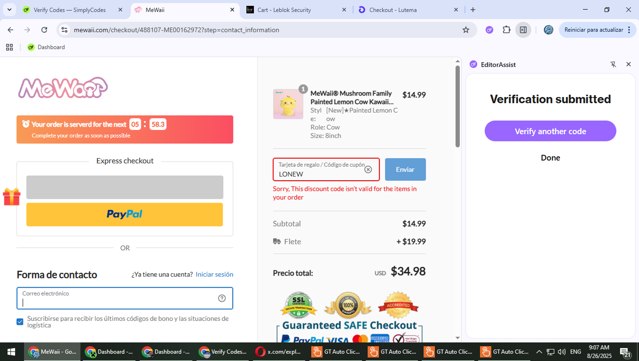
Task: Go back to the previous page
Action: (x=11, y=30)
